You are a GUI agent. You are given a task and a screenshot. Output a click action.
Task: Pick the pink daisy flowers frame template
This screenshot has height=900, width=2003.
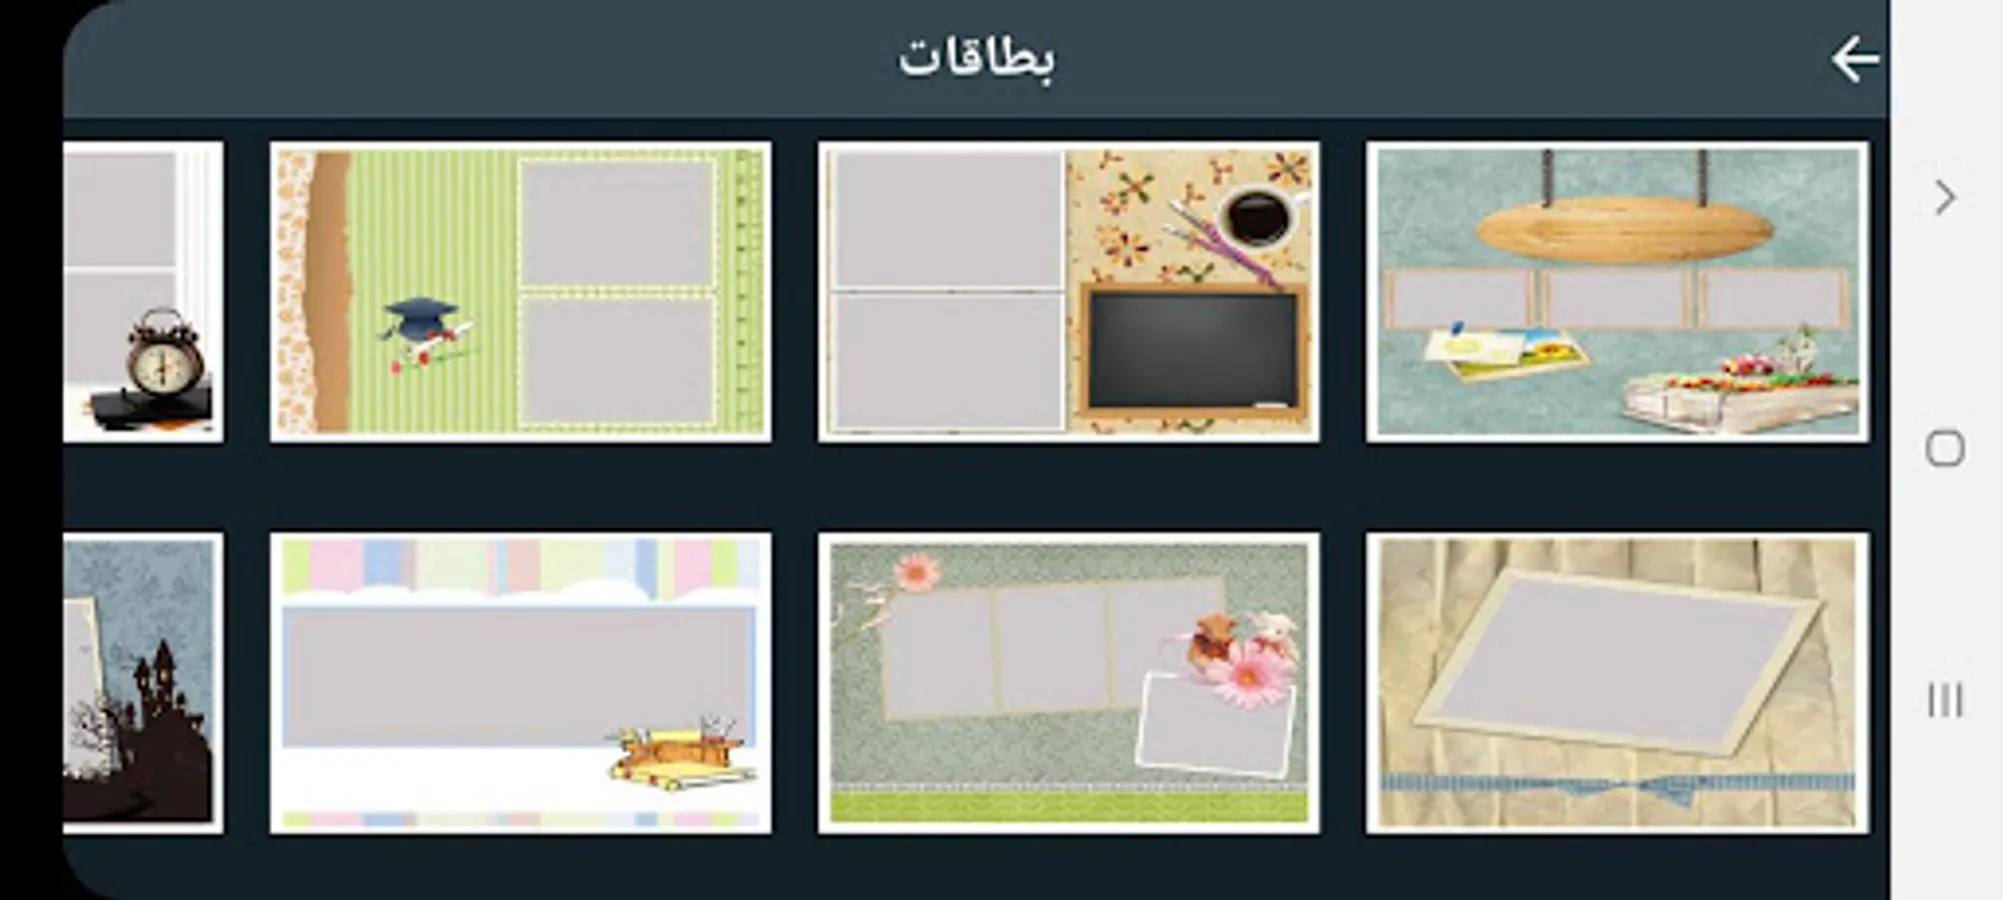(1068, 683)
